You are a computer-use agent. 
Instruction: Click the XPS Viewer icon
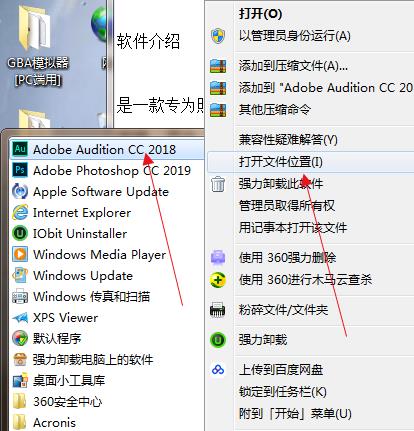[20, 318]
